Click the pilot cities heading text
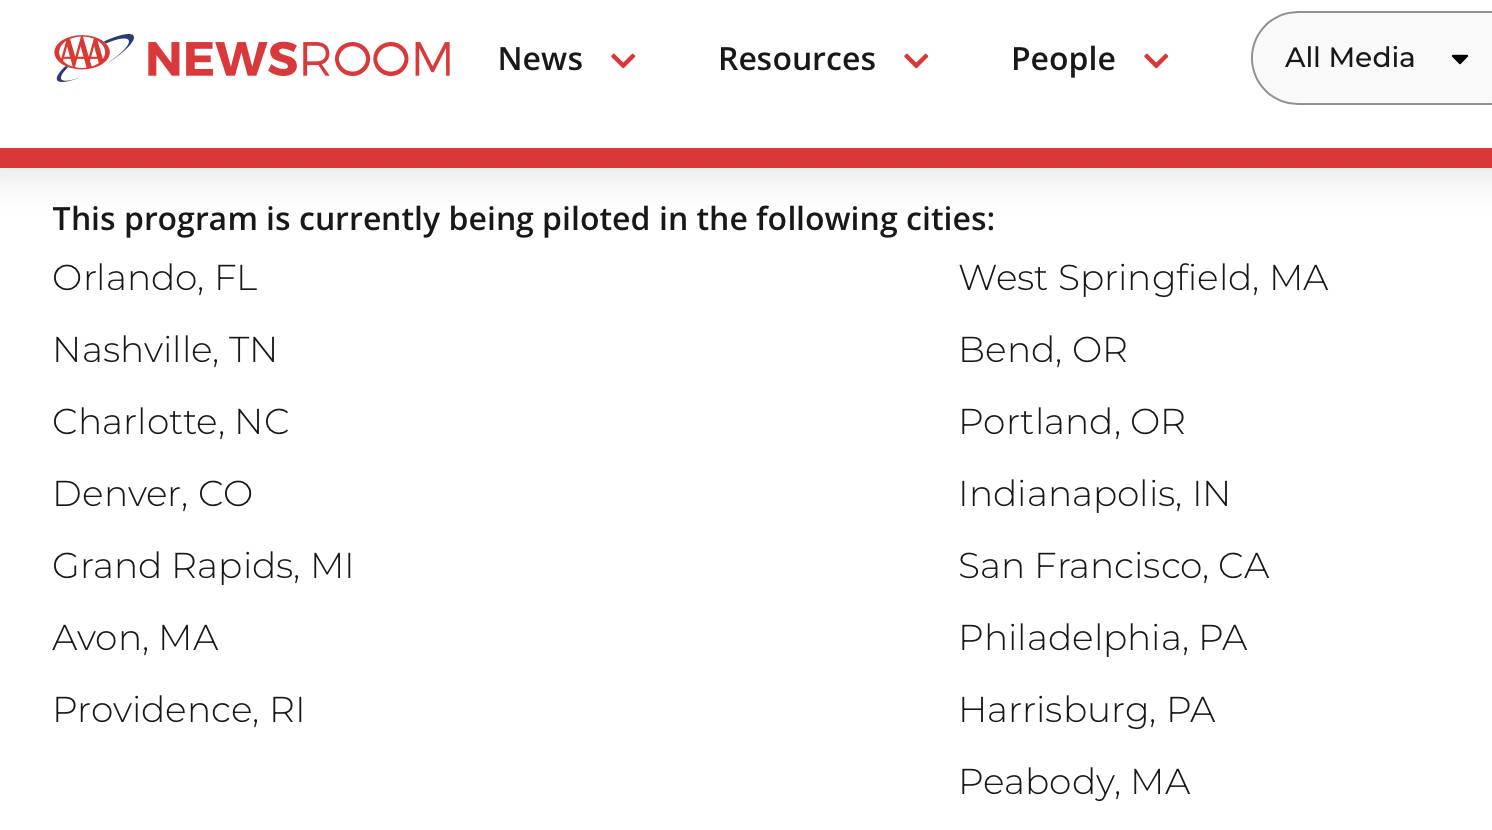The height and width of the screenshot is (830, 1492). (x=523, y=219)
